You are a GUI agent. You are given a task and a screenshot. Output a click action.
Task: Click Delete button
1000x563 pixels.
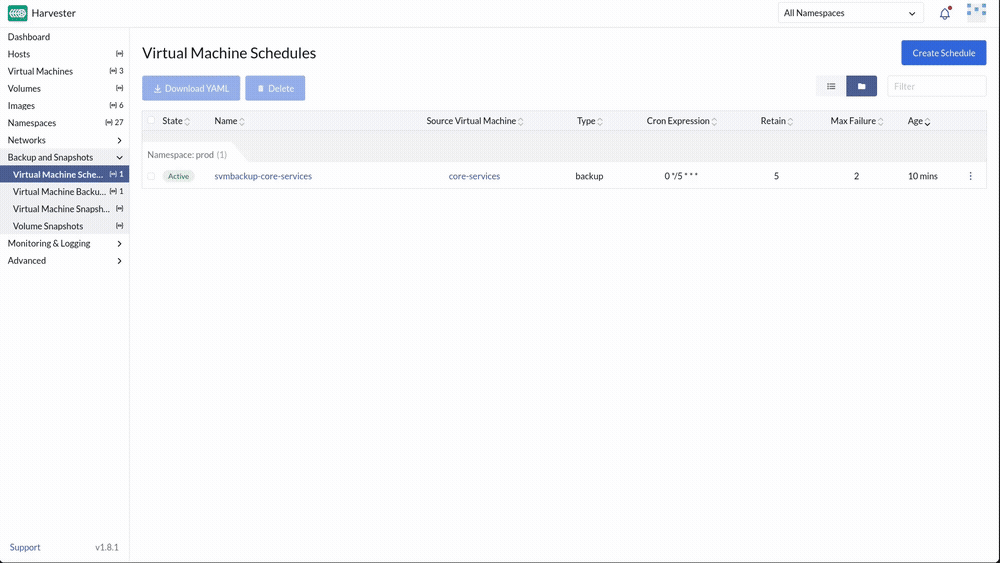[x=275, y=89]
